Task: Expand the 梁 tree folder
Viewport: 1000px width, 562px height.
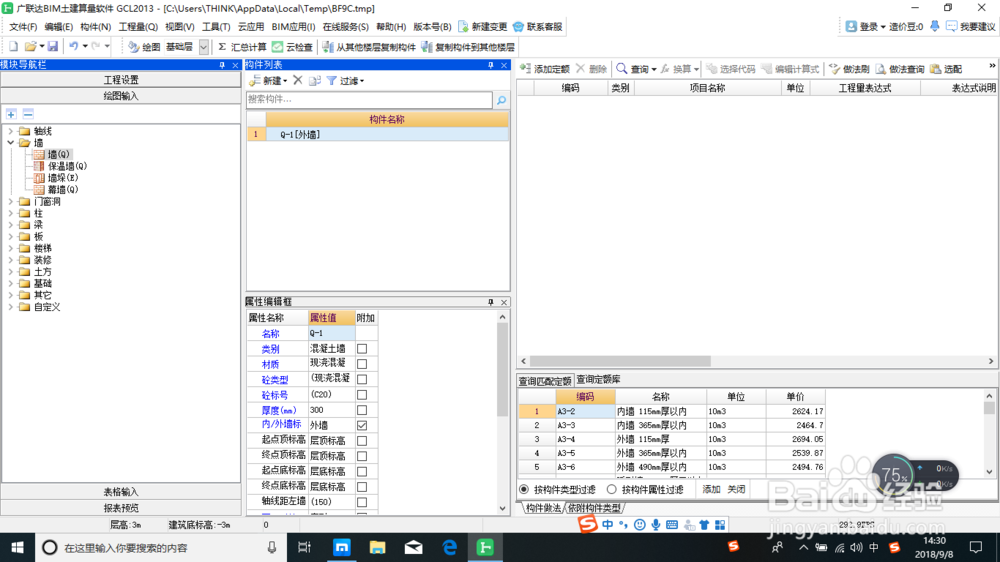Action: coord(10,225)
